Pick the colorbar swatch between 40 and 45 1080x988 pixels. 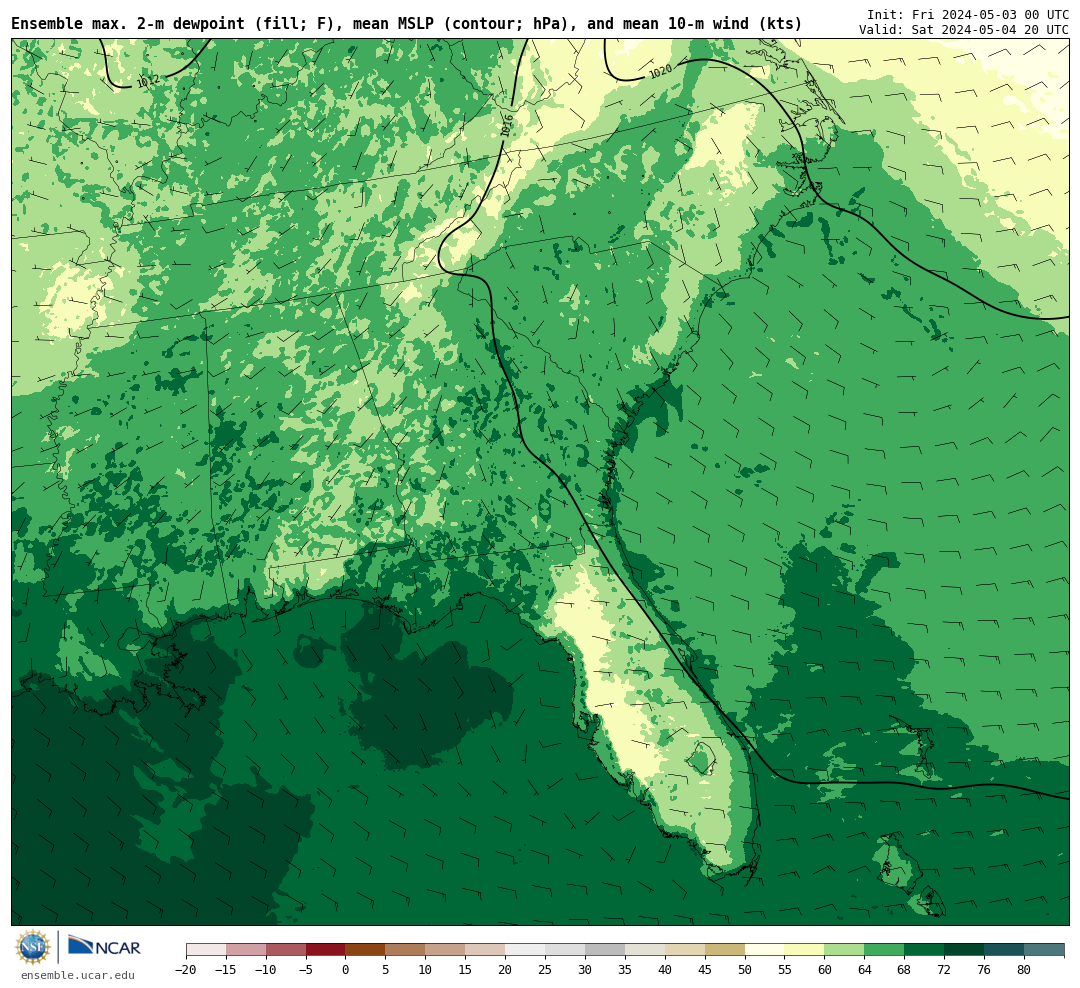click(685, 950)
